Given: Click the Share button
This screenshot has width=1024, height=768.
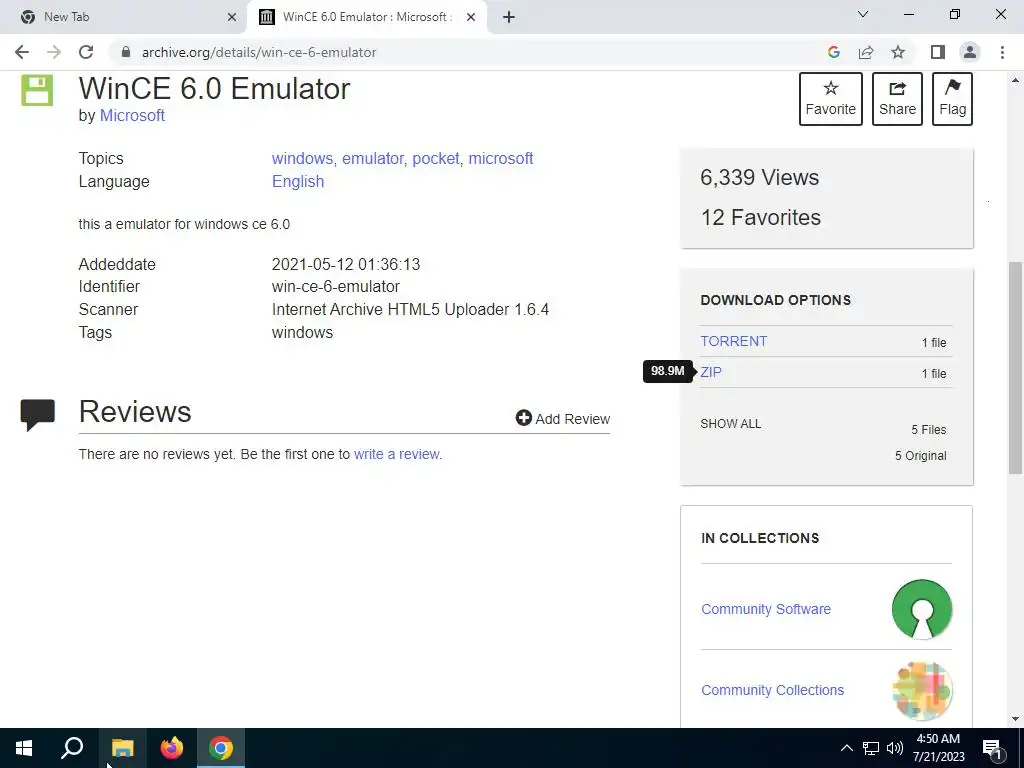Looking at the screenshot, I should click(897, 99).
